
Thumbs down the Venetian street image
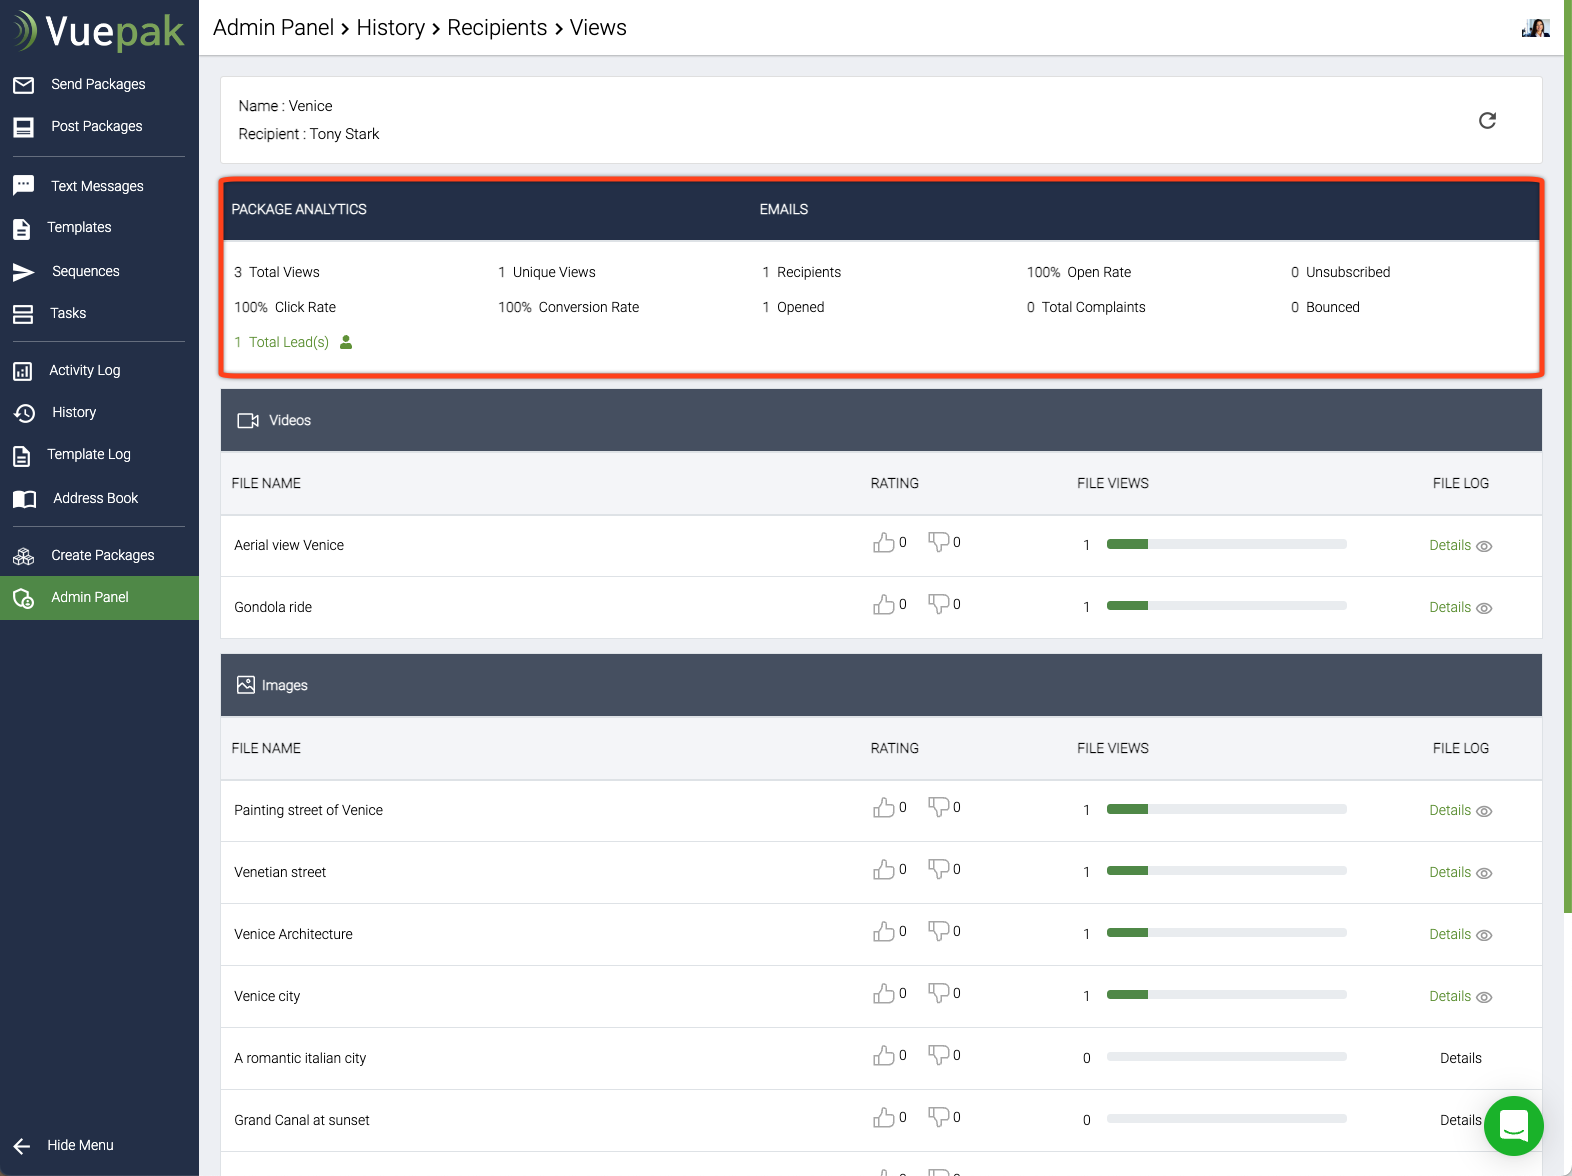coord(938,869)
